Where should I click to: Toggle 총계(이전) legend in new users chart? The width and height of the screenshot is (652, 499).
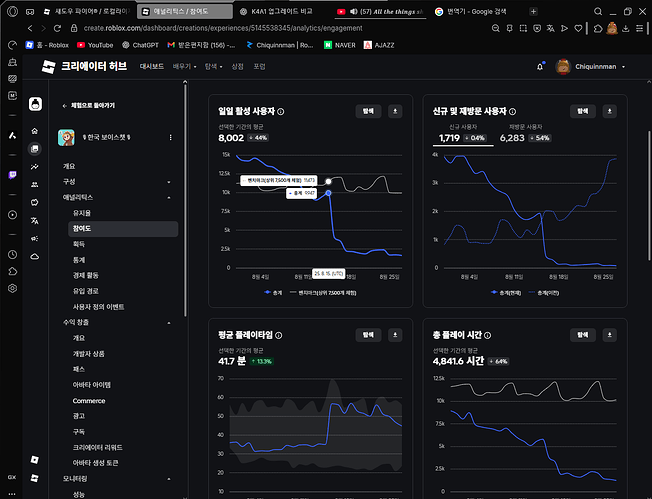(x=544, y=293)
